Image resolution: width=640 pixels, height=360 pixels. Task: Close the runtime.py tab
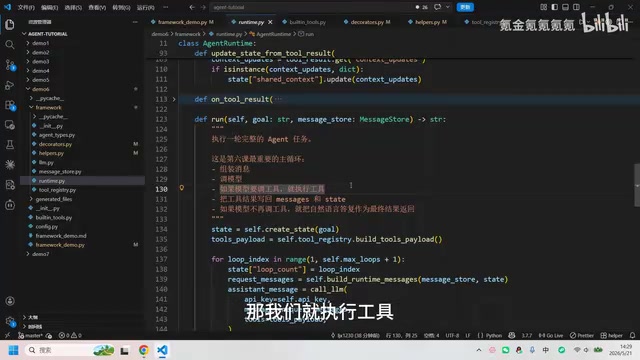[270, 22]
